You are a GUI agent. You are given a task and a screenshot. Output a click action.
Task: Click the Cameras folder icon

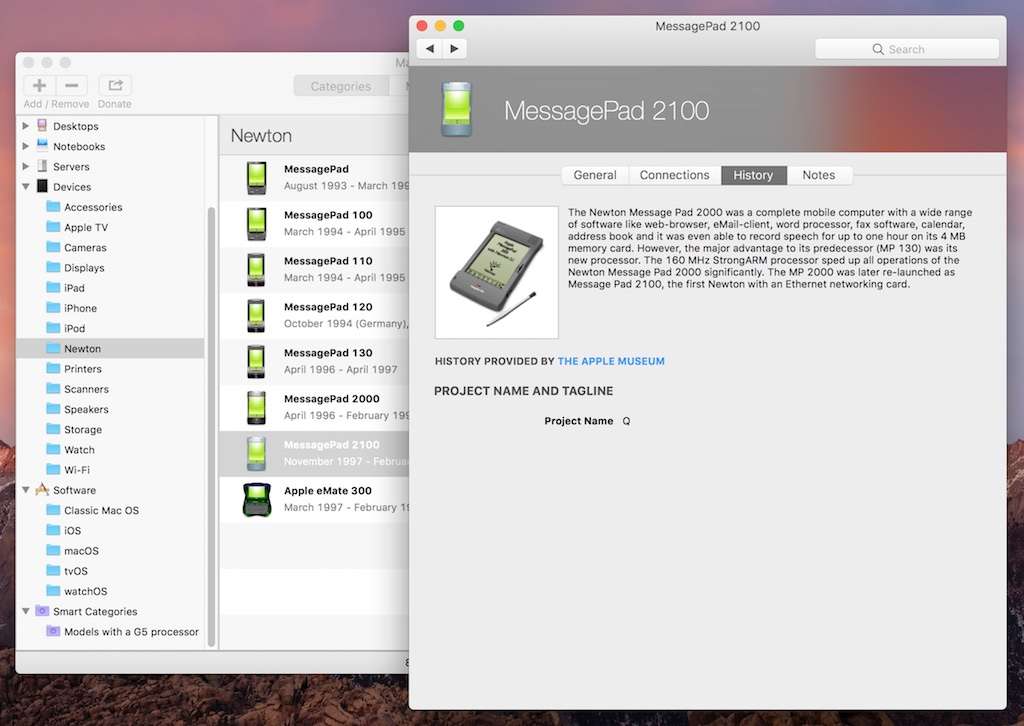tap(53, 247)
